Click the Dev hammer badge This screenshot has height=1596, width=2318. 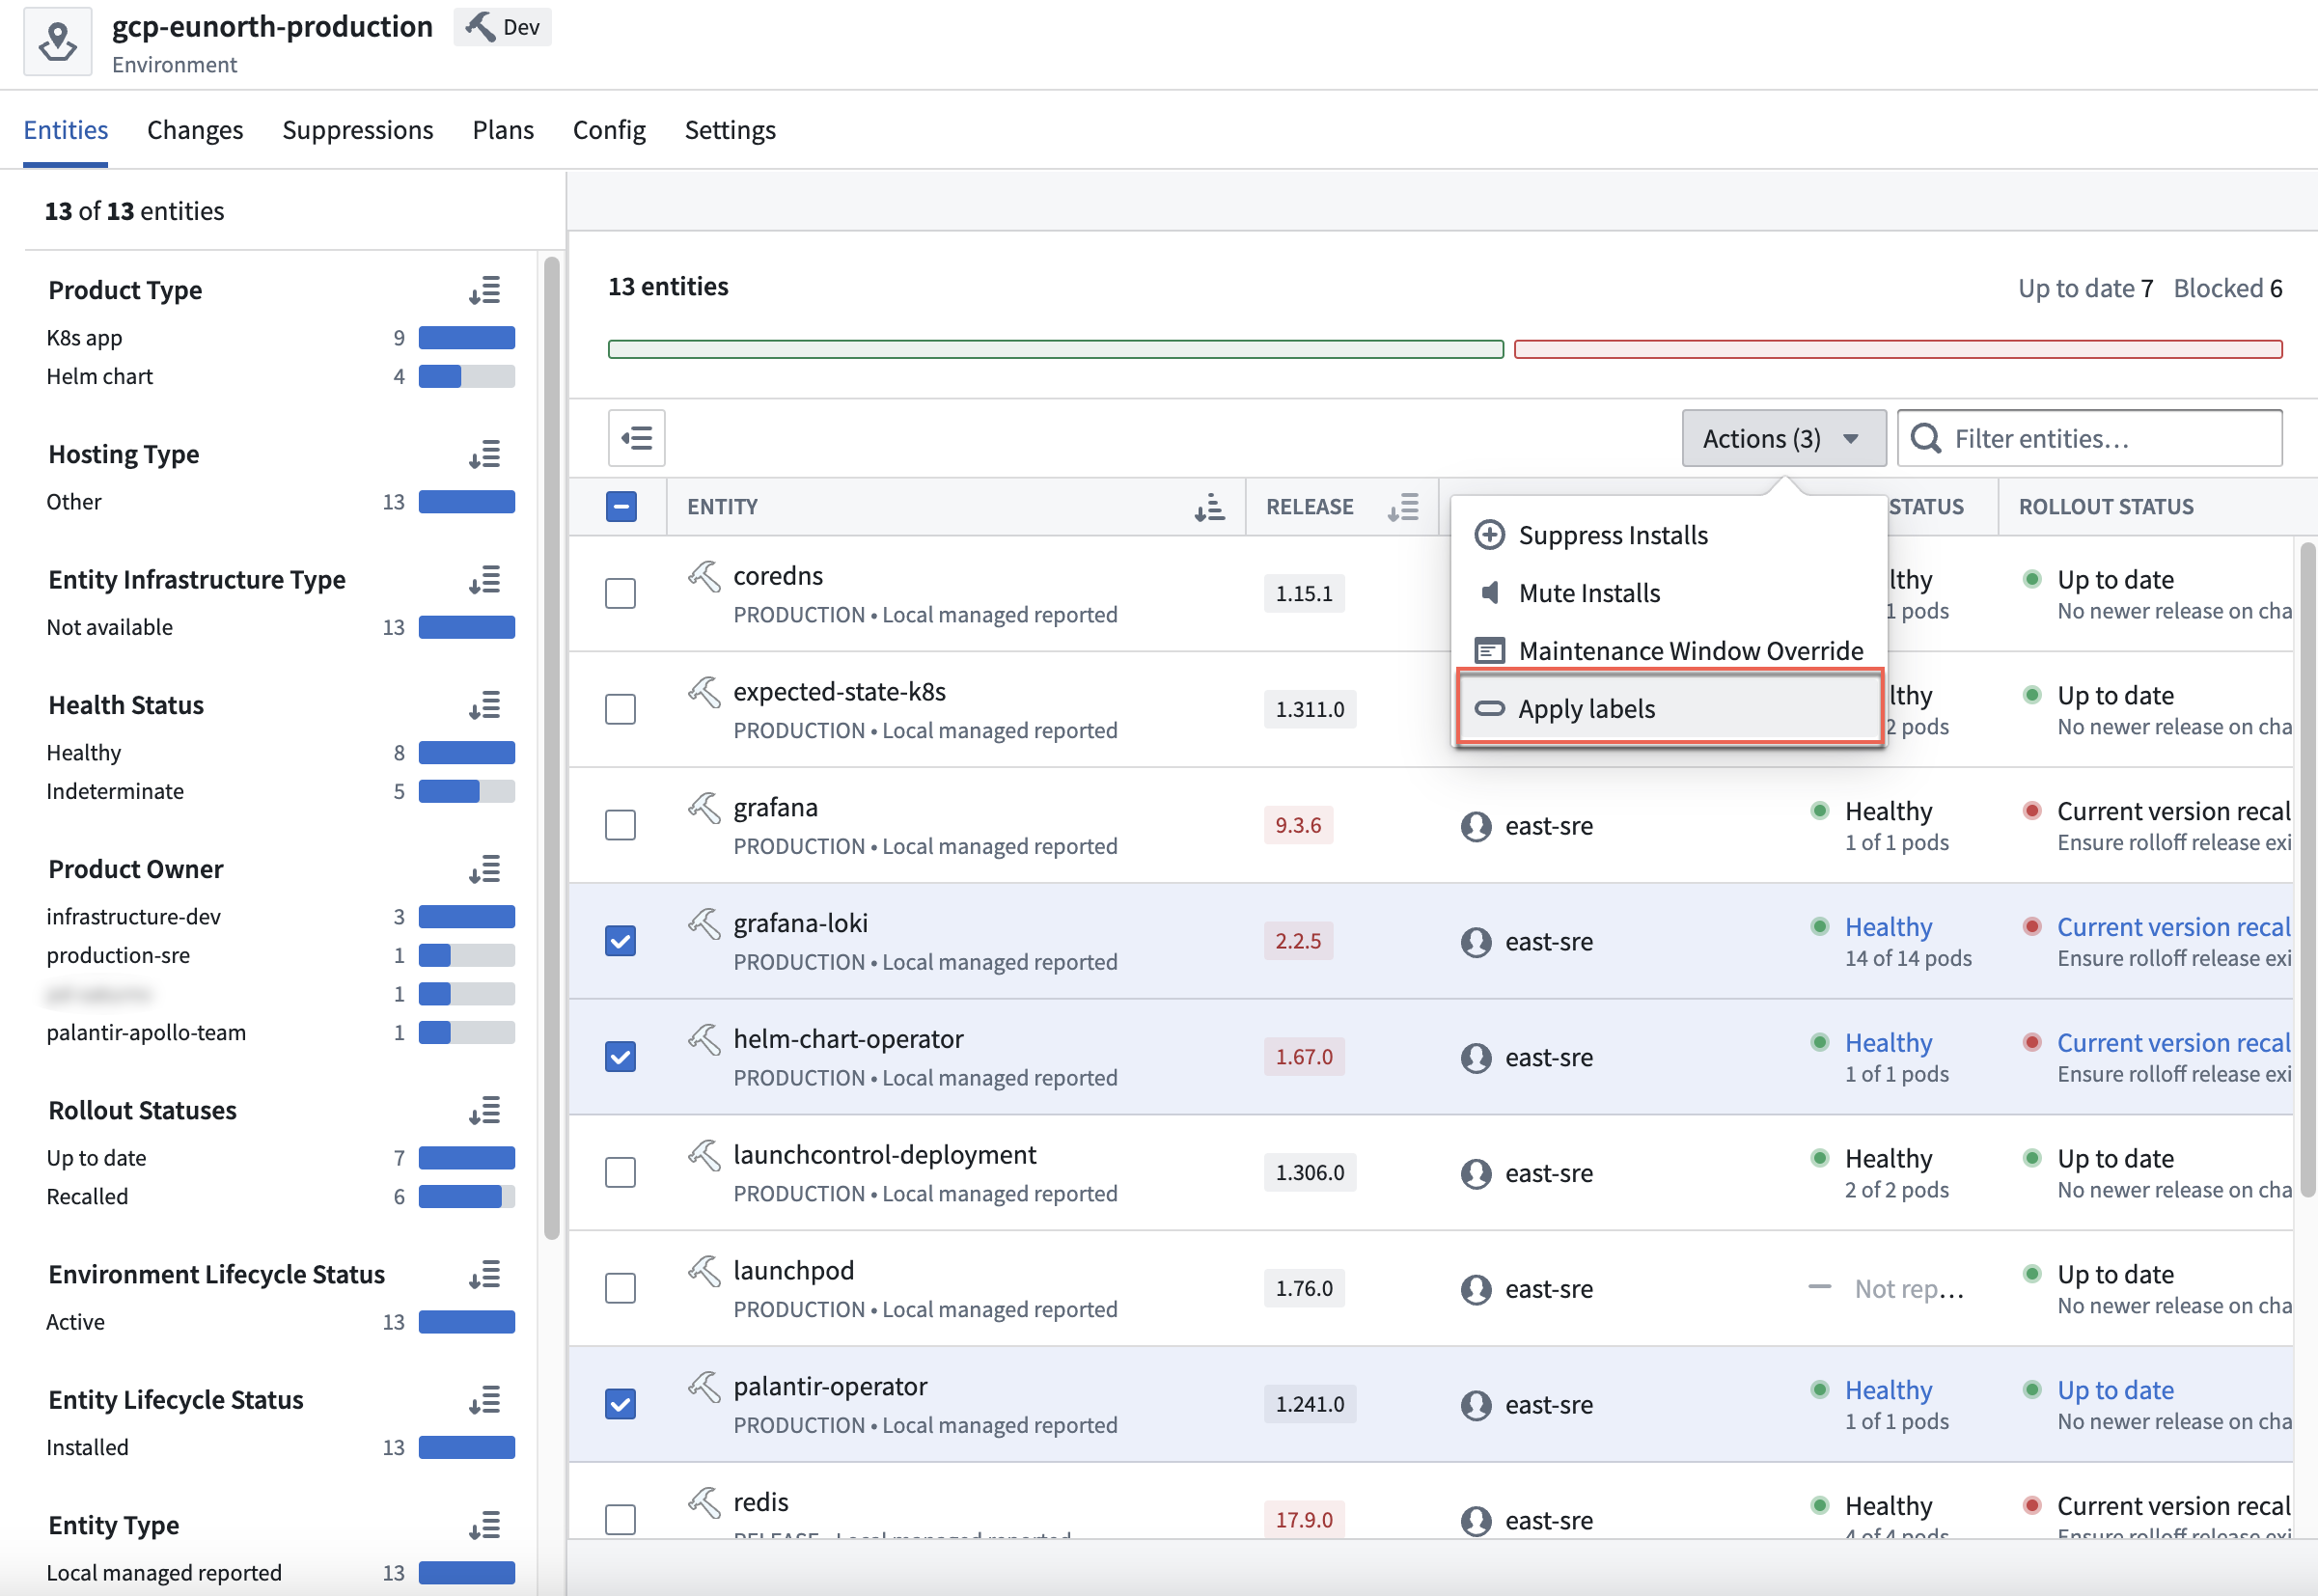click(503, 27)
